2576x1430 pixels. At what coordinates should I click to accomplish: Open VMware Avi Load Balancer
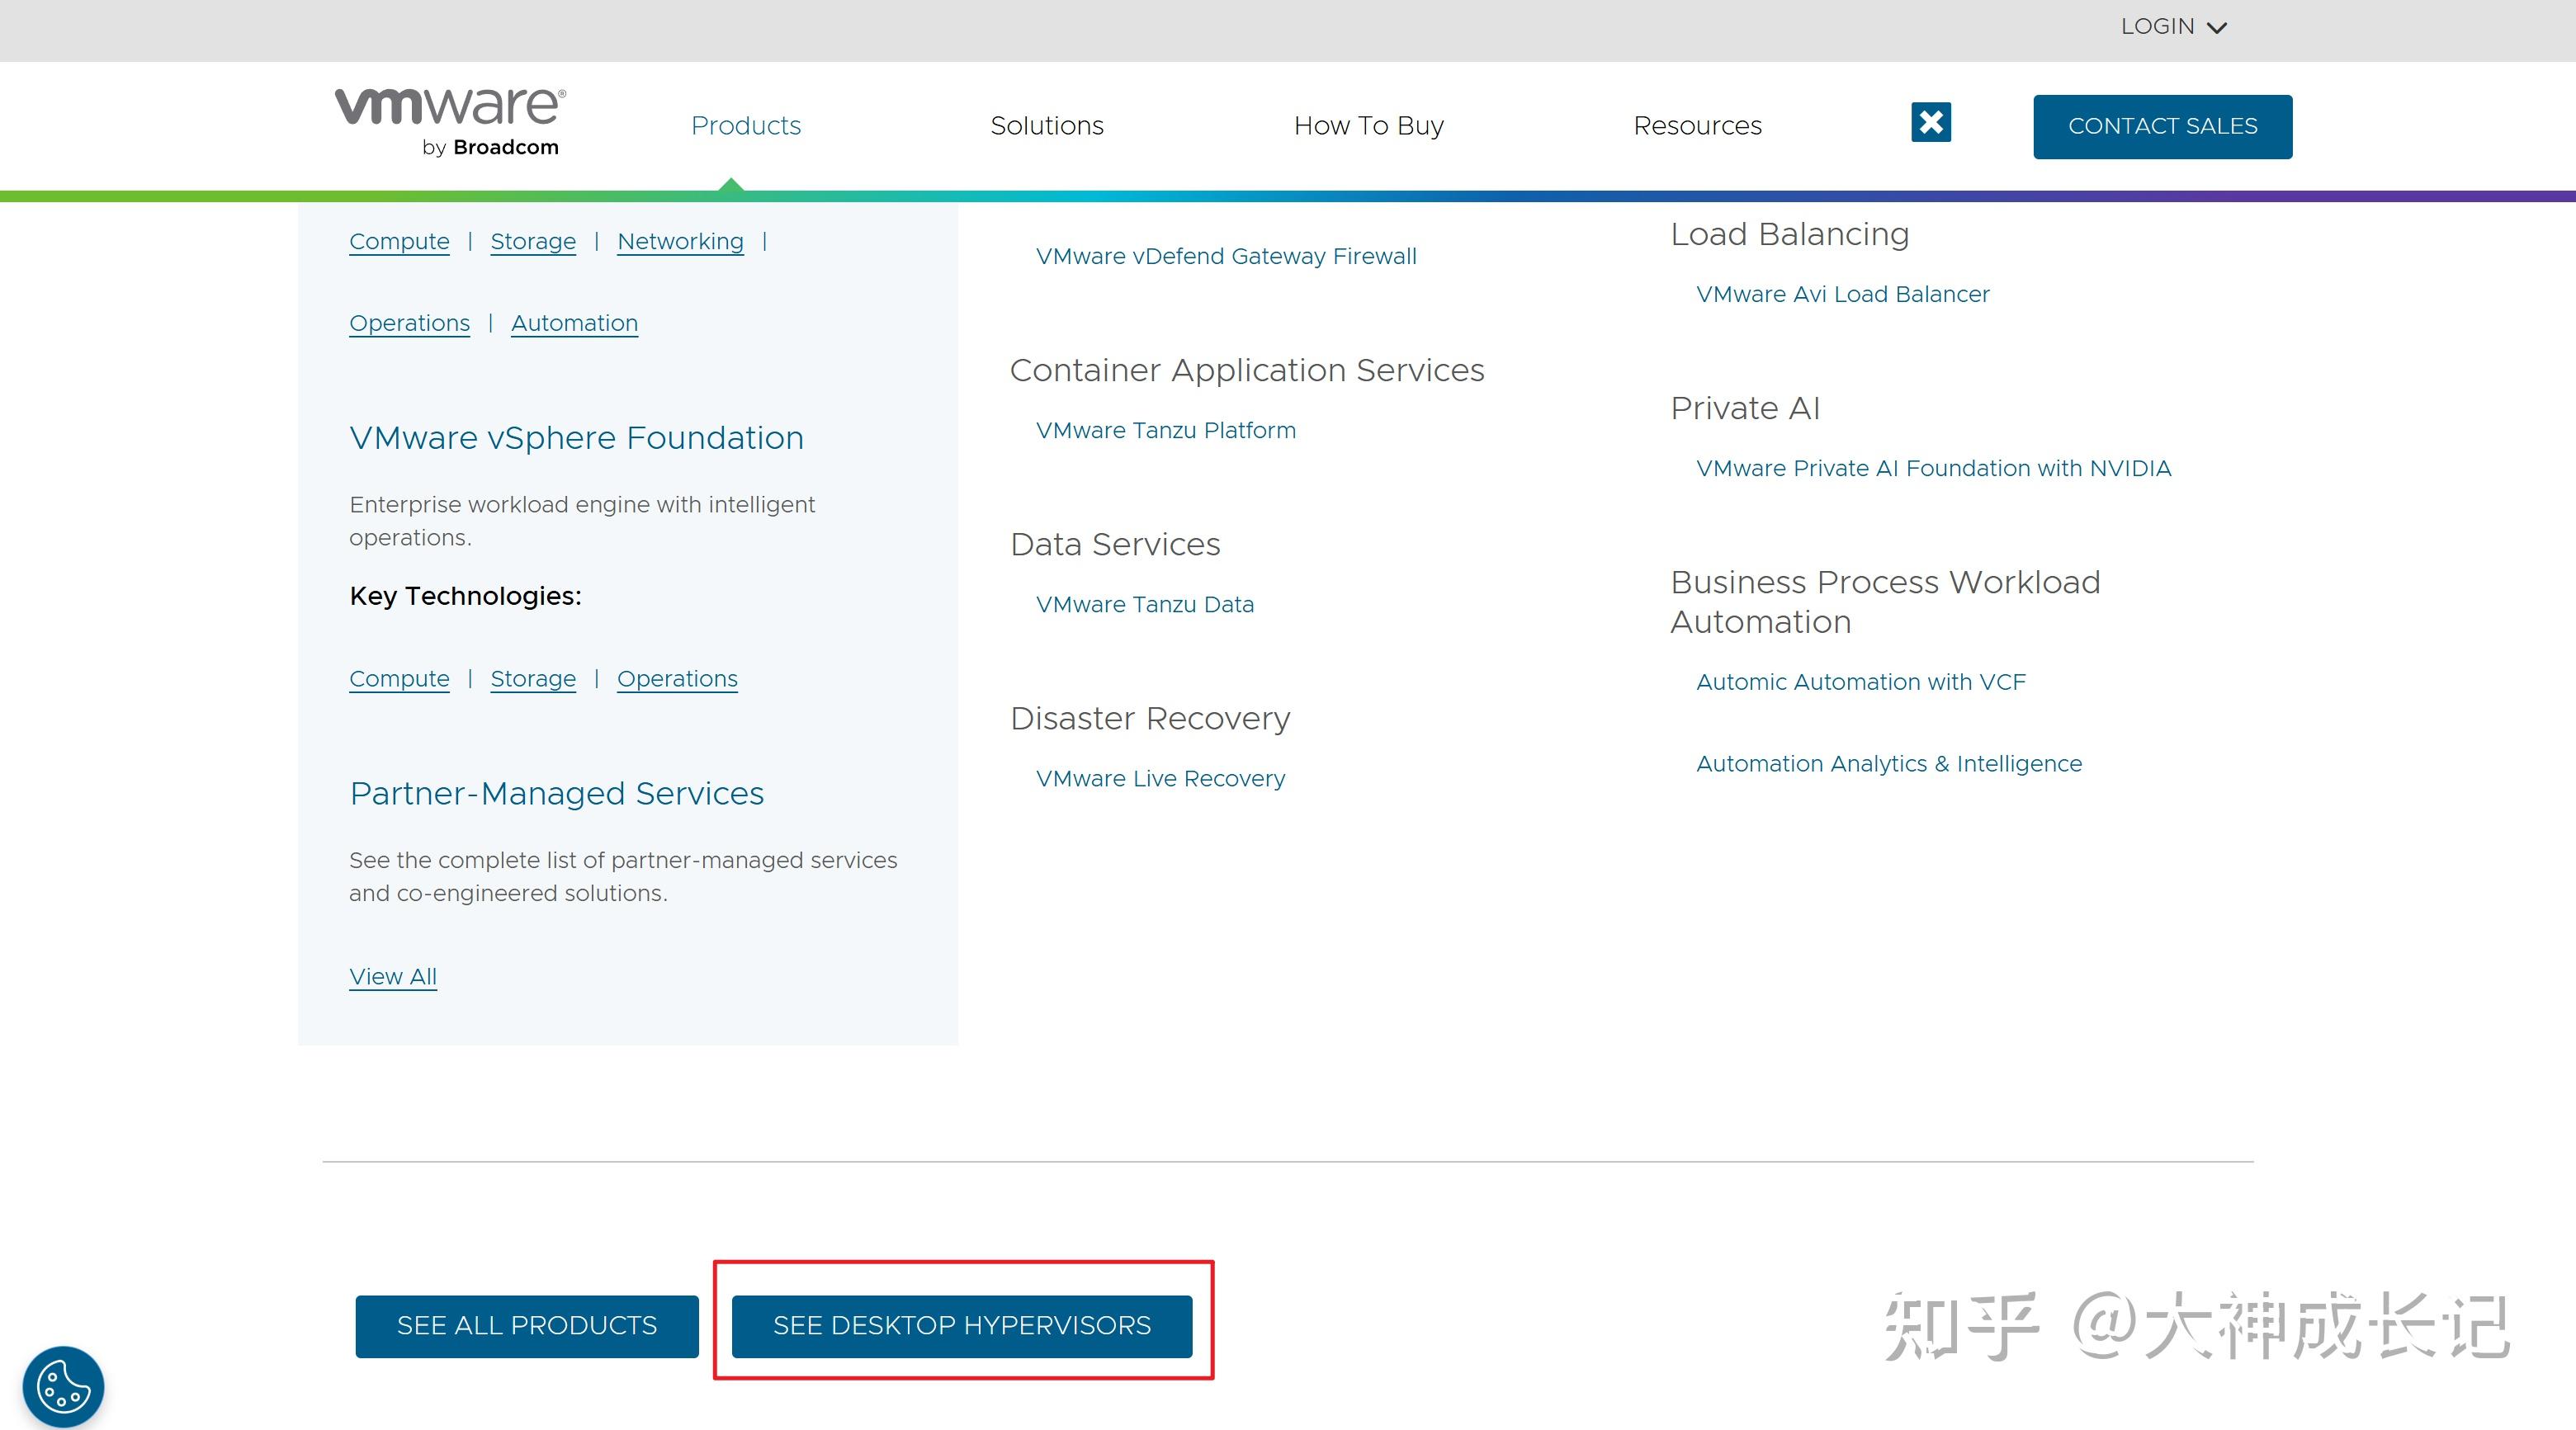pyautogui.click(x=1842, y=293)
